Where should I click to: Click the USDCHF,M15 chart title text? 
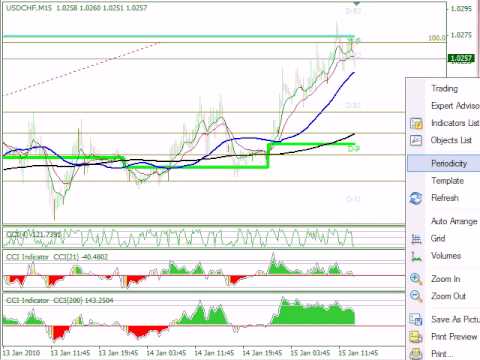point(29,8)
